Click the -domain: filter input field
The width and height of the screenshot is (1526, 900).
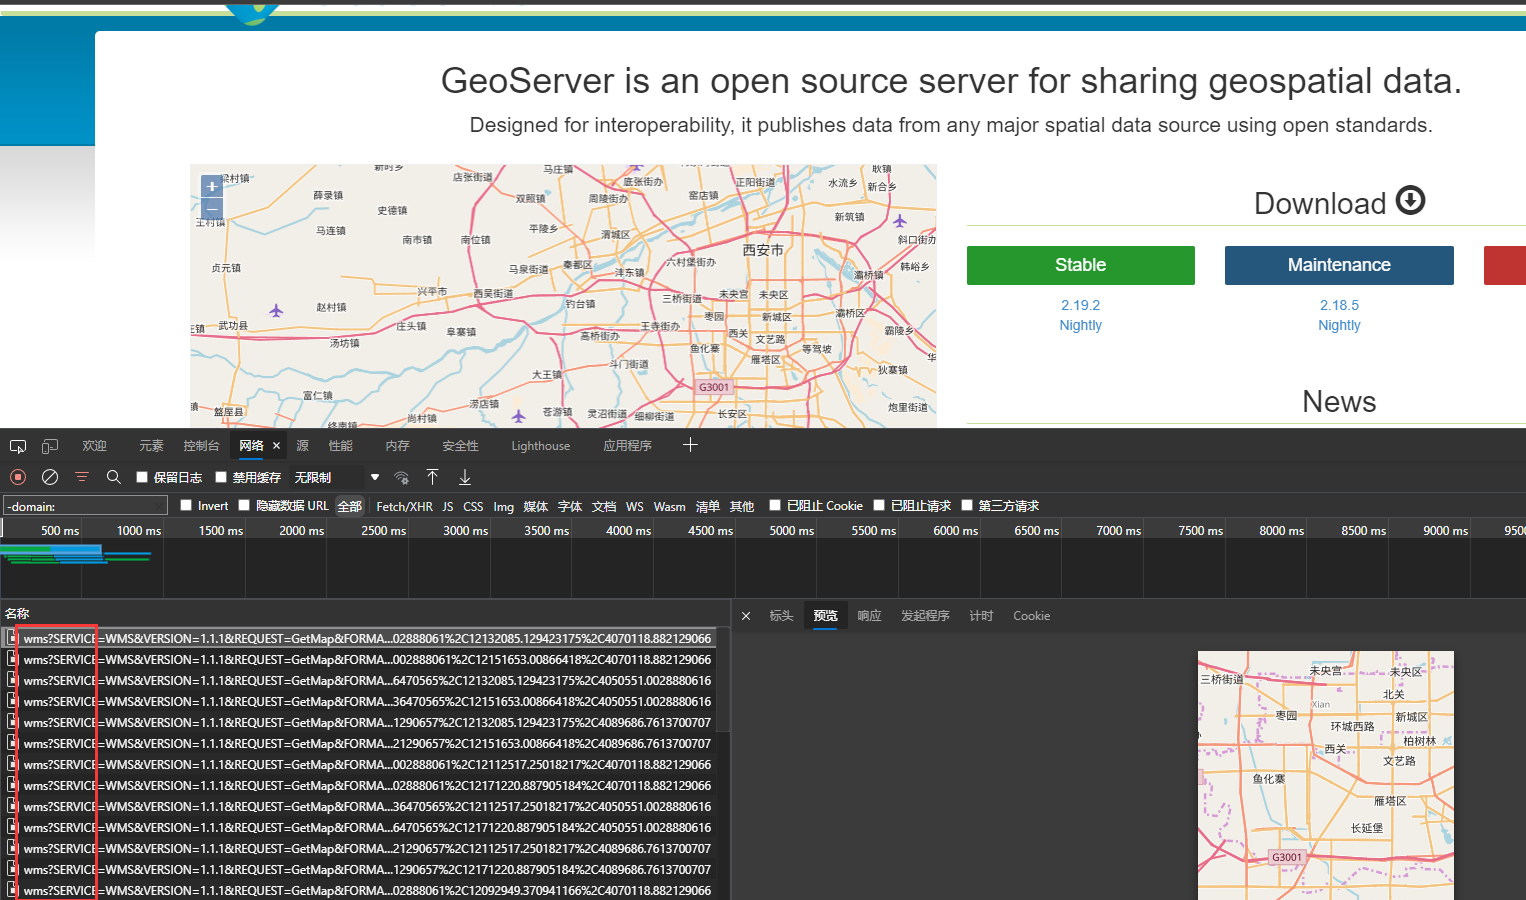click(x=85, y=506)
